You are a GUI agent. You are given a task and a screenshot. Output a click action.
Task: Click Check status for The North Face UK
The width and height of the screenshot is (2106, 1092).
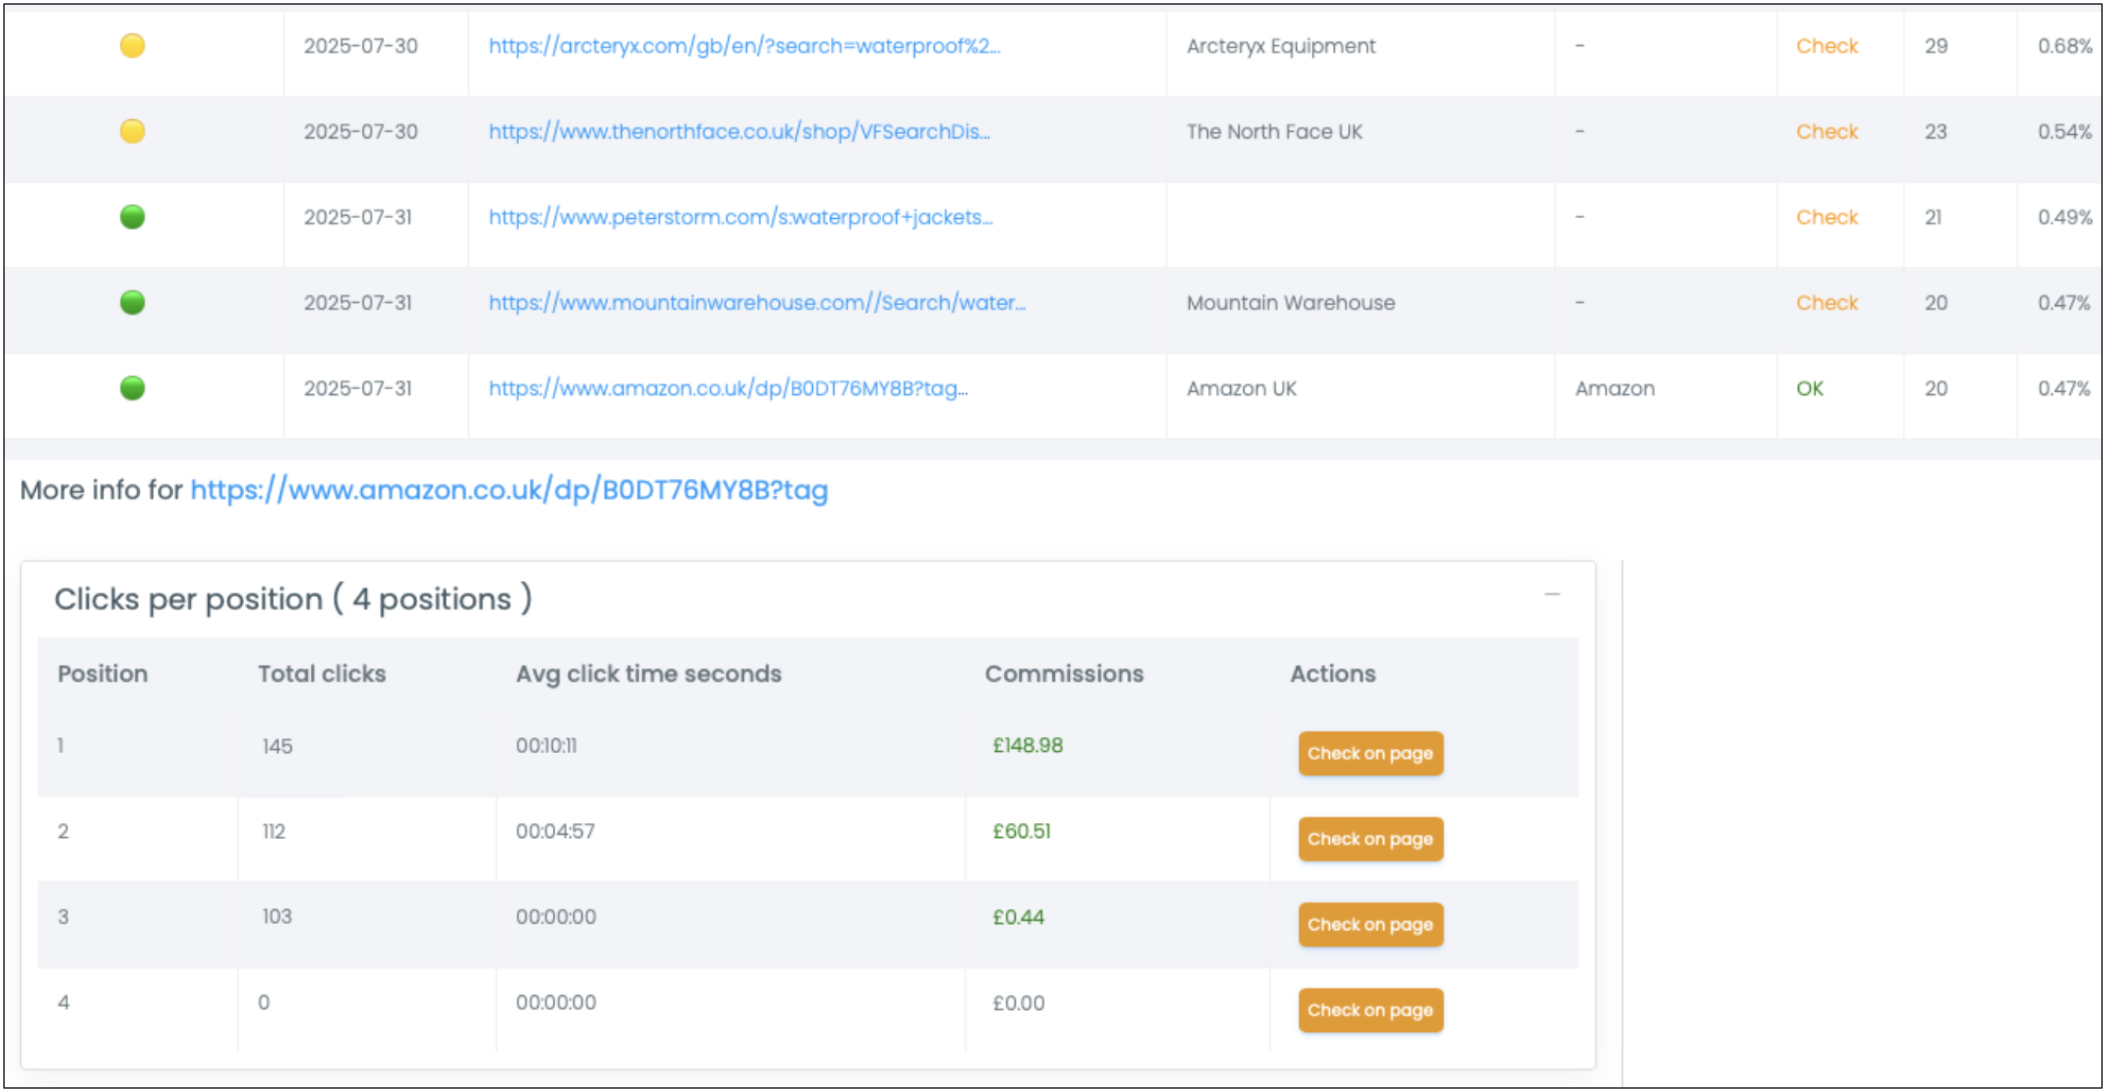click(1826, 132)
